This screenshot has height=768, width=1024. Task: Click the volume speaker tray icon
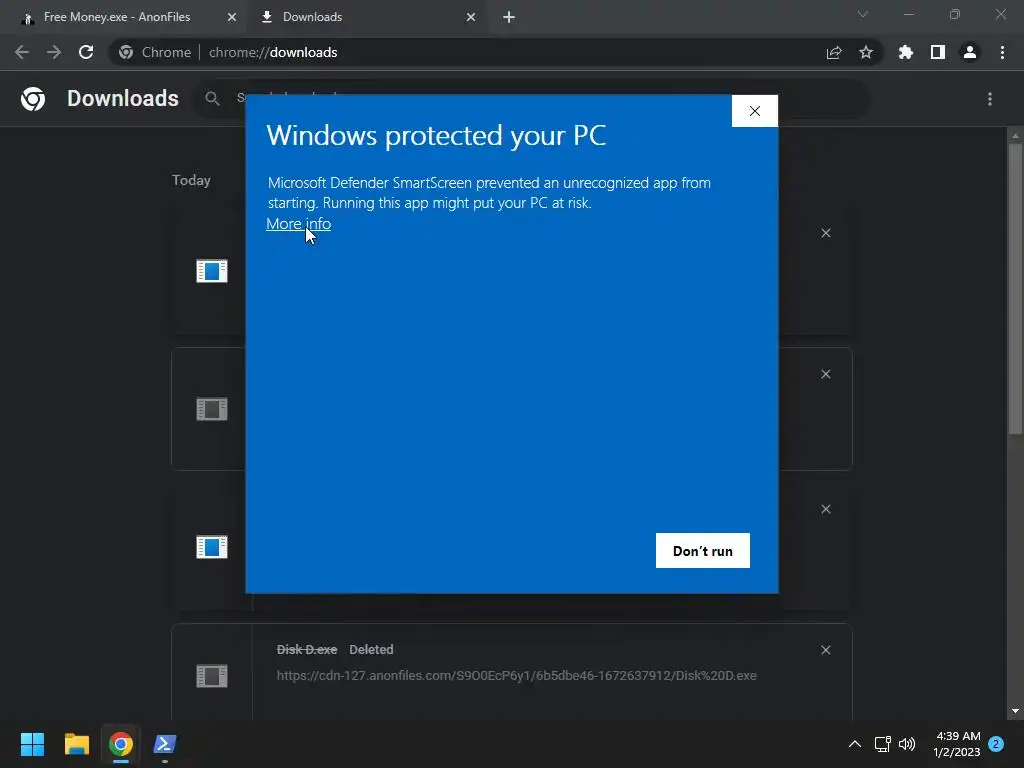[x=907, y=744]
